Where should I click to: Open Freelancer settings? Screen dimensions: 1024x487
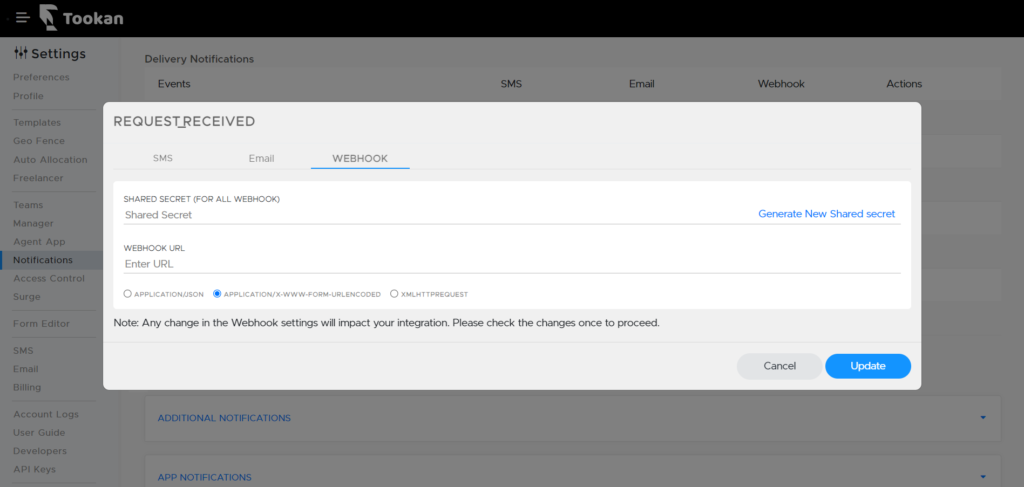[39, 178]
